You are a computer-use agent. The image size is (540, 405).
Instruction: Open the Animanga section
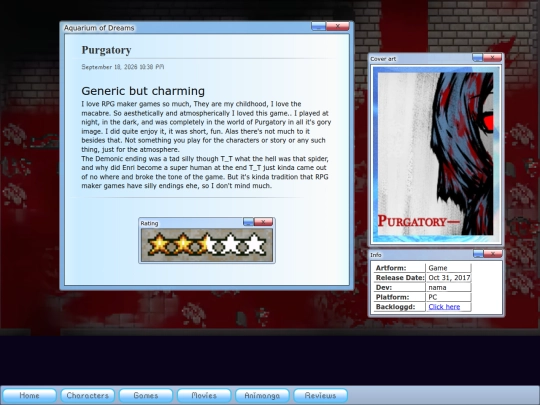point(262,395)
